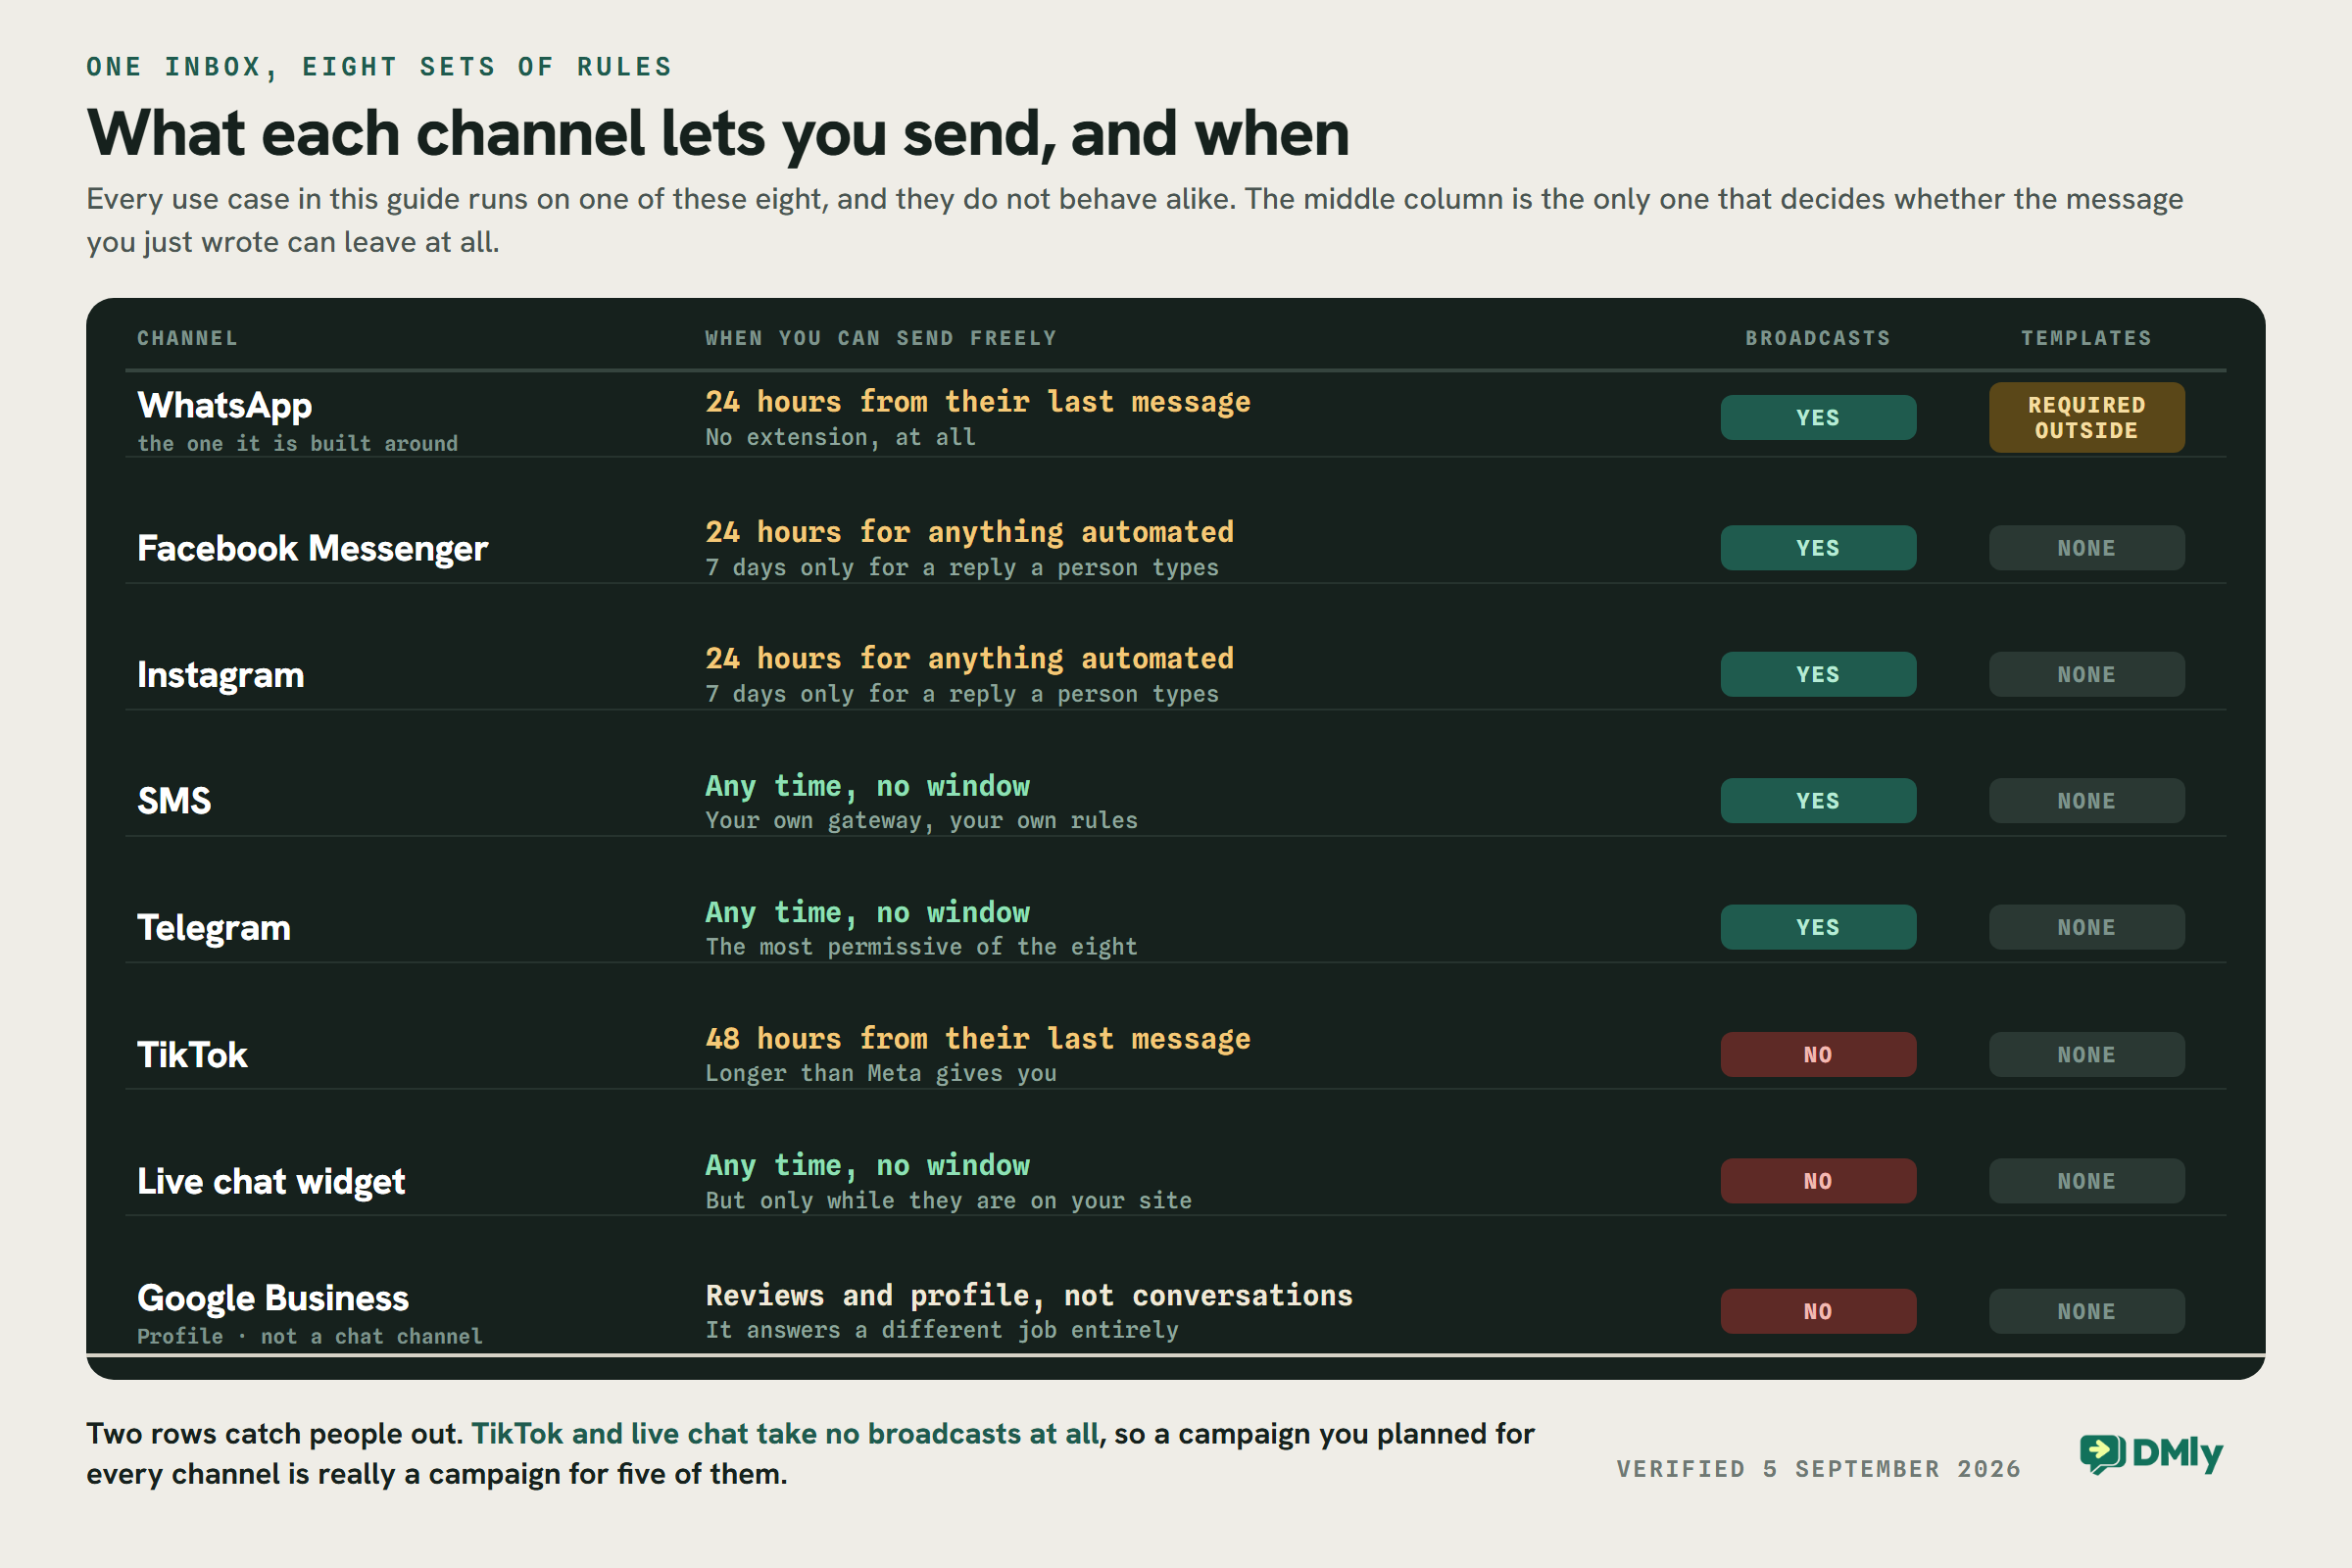Click the main heading 'What each channel lets you send'

[x=718, y=135]
